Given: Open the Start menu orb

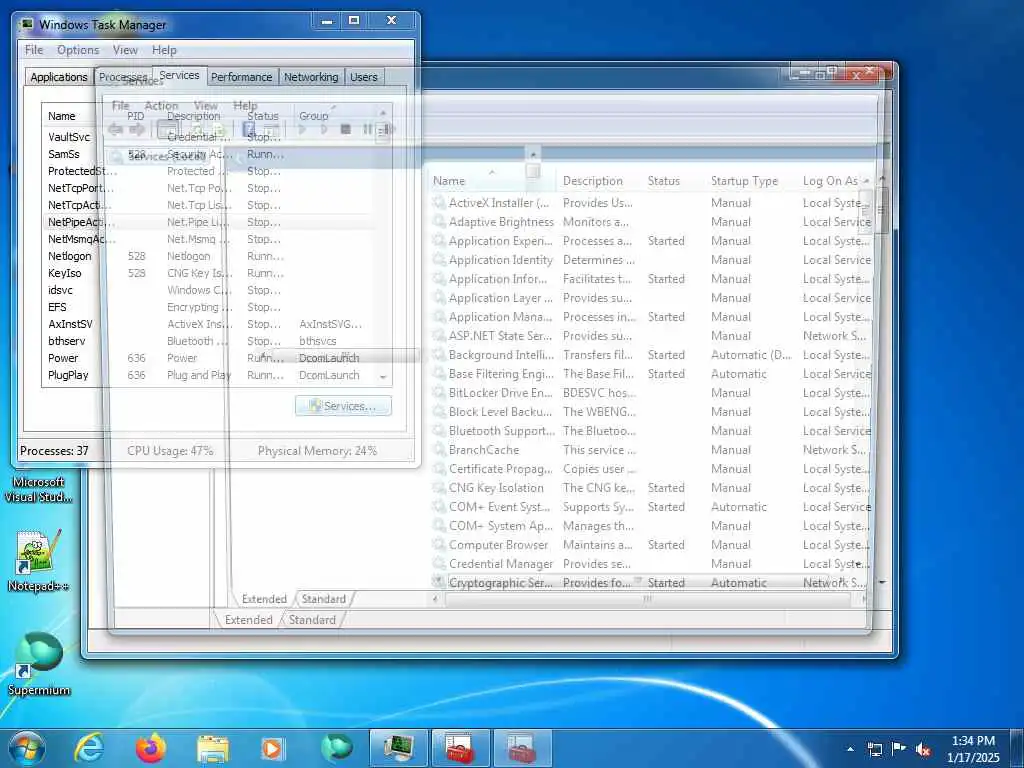Looking at the screenshot, I should point(26,748).
